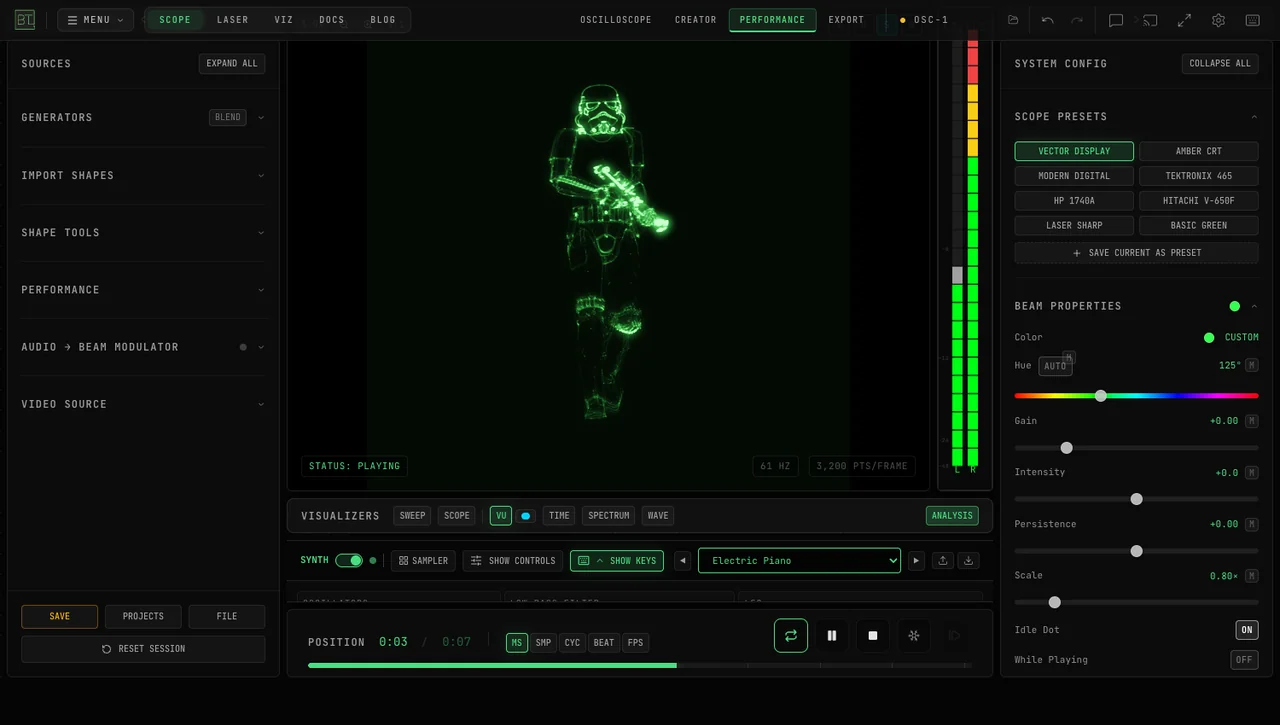The height and width of the screenshot is (725, 1280).
Task: Expand the Shape Tools section
Action: 261,232
